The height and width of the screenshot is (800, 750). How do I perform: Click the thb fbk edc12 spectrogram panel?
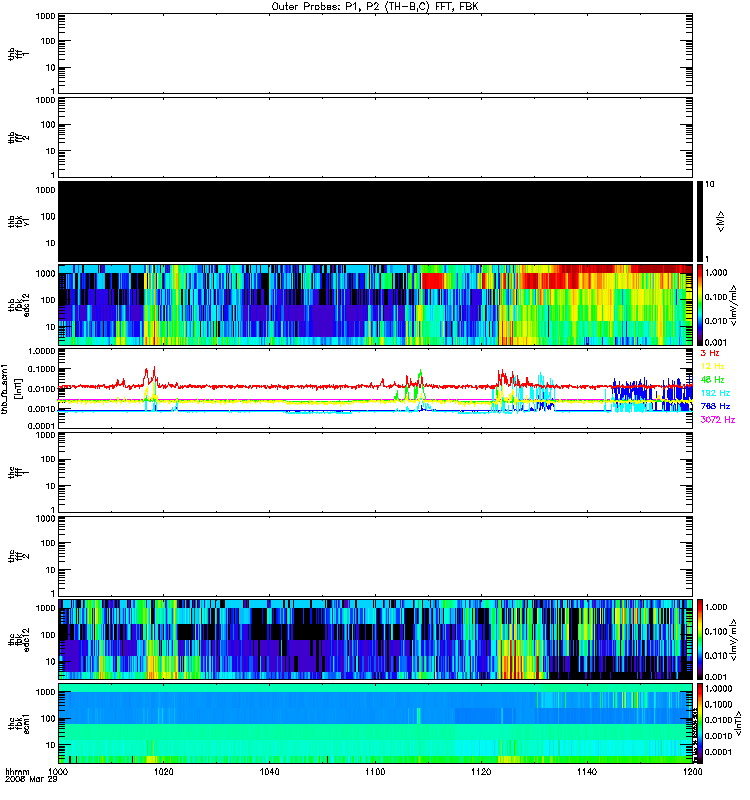(376, 305)
